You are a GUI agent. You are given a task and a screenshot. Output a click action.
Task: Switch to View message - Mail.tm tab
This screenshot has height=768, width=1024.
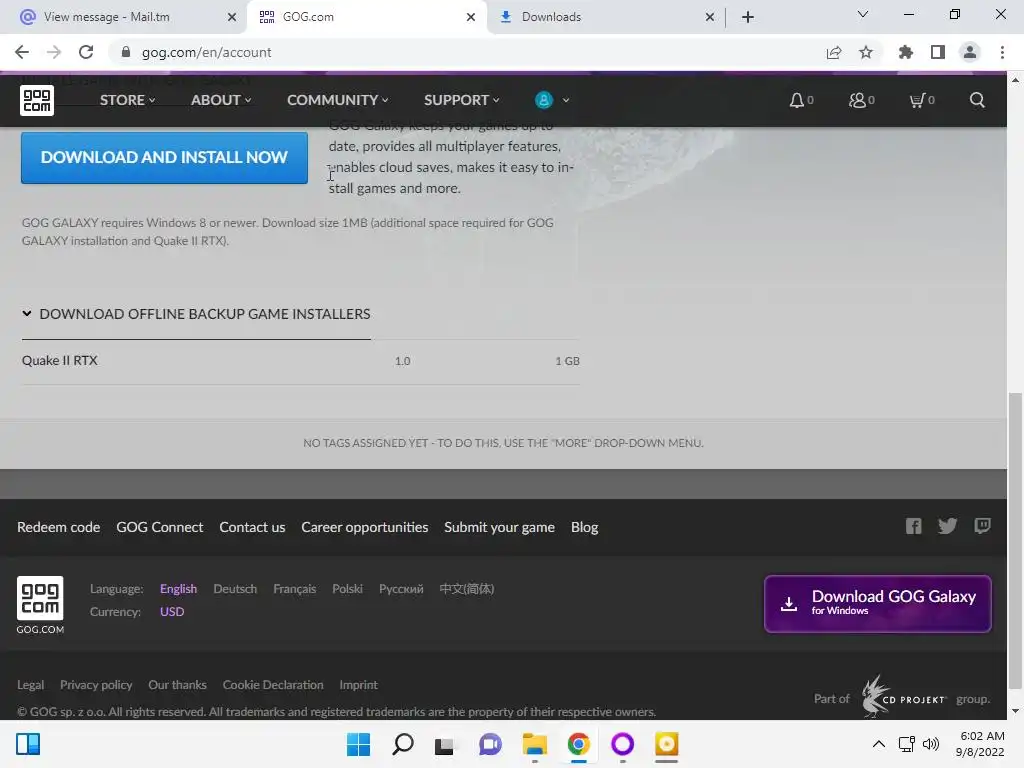[128, 17]
